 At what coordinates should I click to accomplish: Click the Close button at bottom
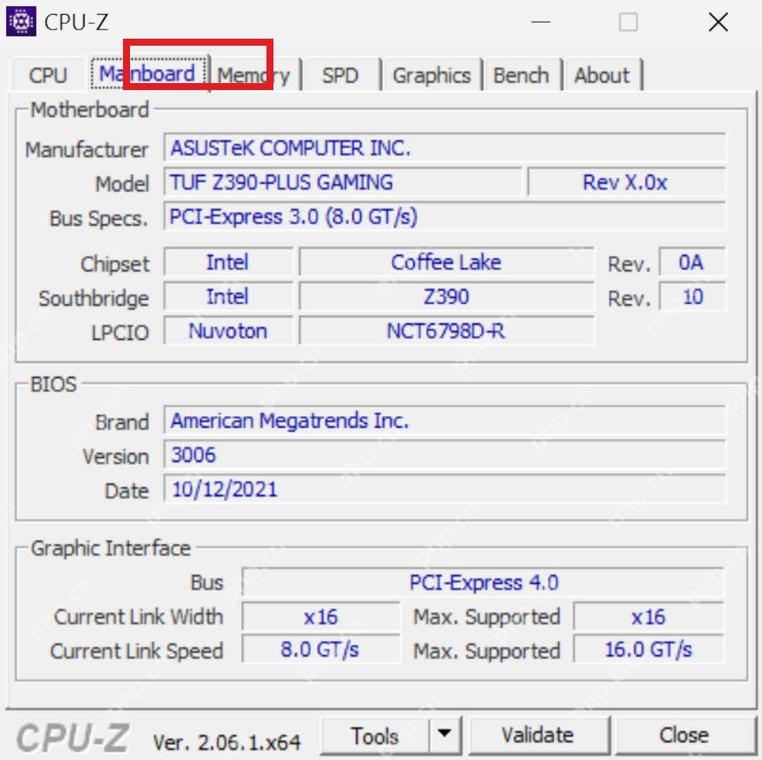(x=684, y=735)
